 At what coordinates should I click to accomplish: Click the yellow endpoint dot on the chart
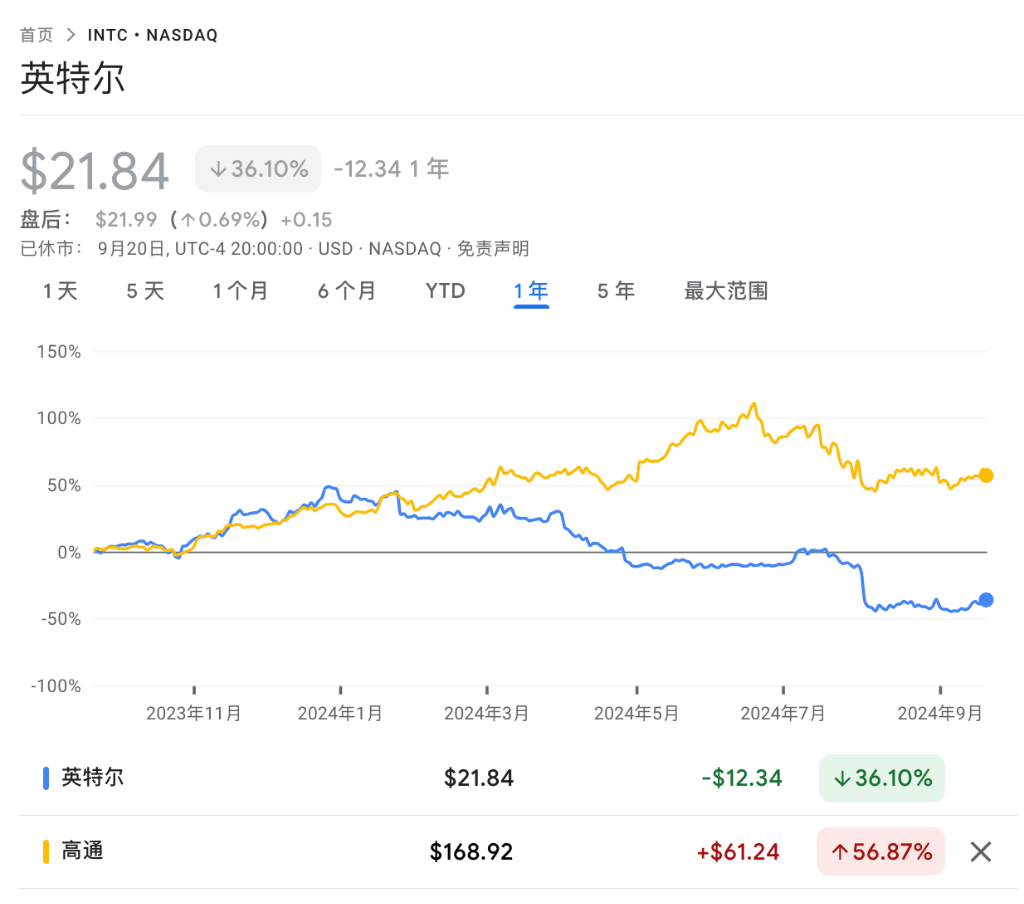click(986, 476)
